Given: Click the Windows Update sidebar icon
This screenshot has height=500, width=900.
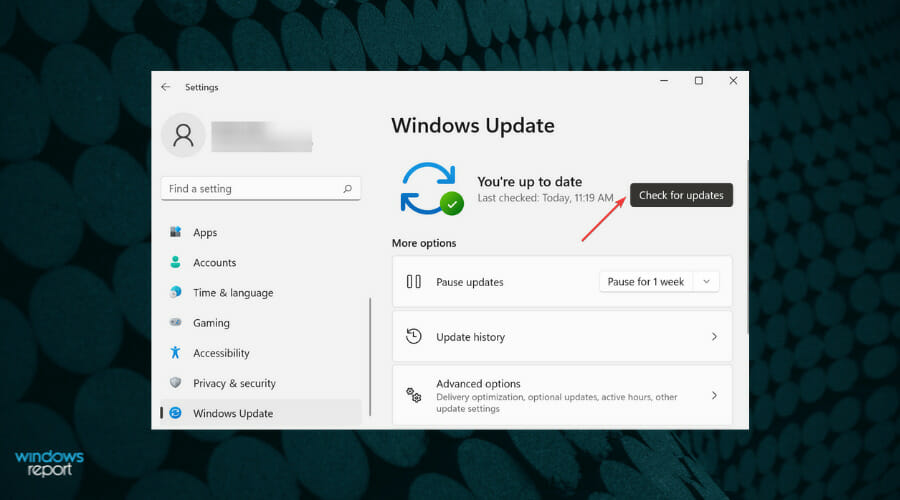Looking at the screenshot, I should (176, 413).
